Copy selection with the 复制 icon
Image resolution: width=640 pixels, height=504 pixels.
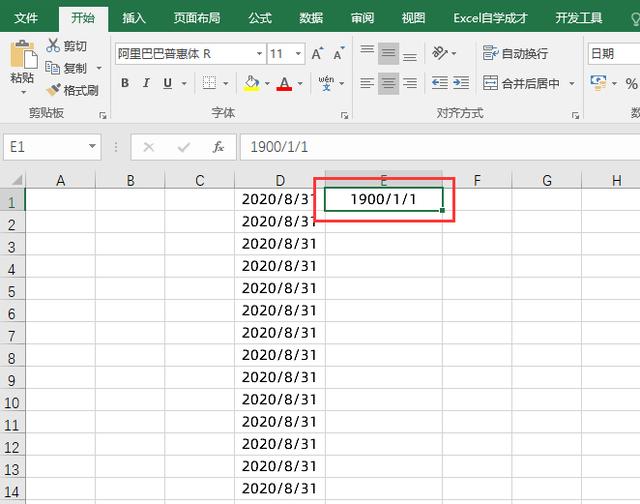click(52, 68)
